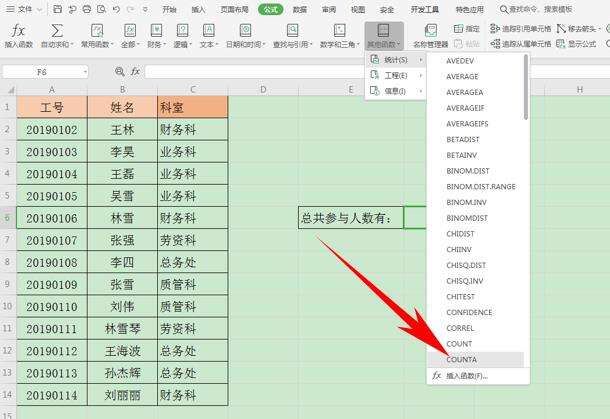Viewport: 610px width, 419px height.
Task: Undo the last action
Action: tap(116, 9)
